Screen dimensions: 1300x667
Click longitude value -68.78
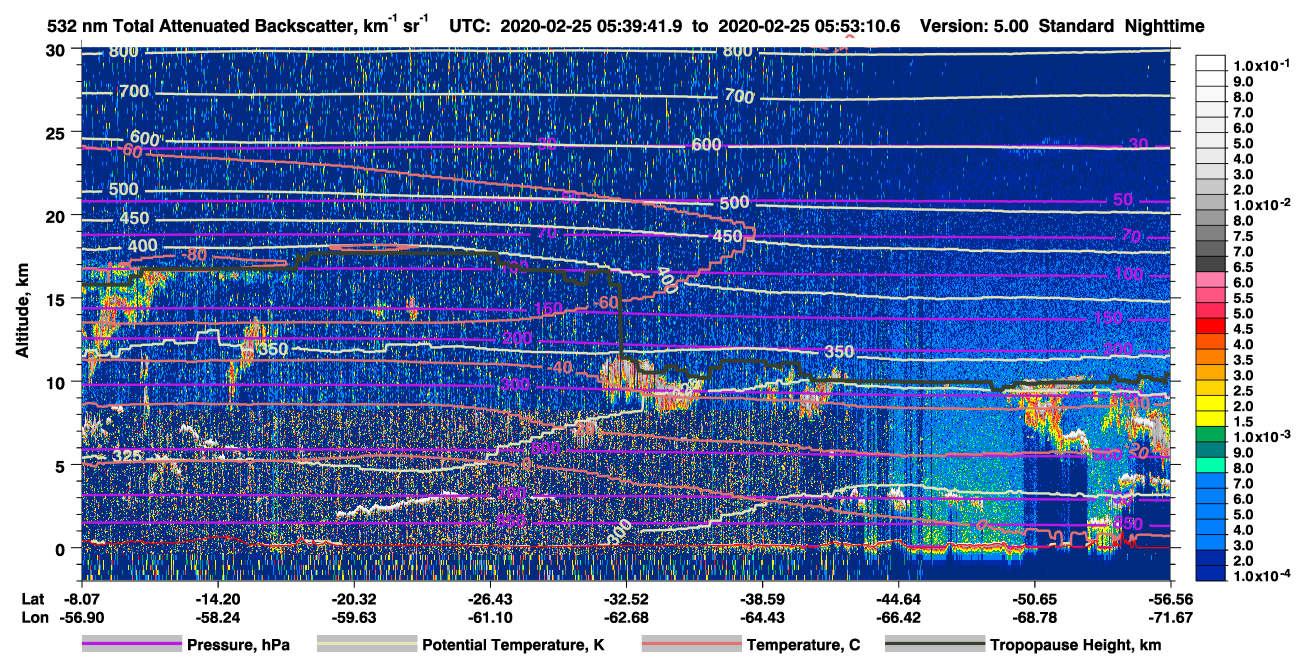[1035, 617]
